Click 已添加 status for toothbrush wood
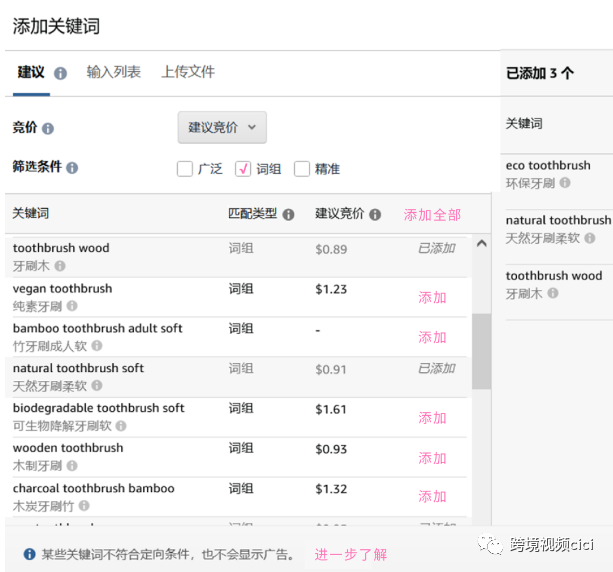The height and width of the screenshot is (572, 613). click(x=437, y=248)
